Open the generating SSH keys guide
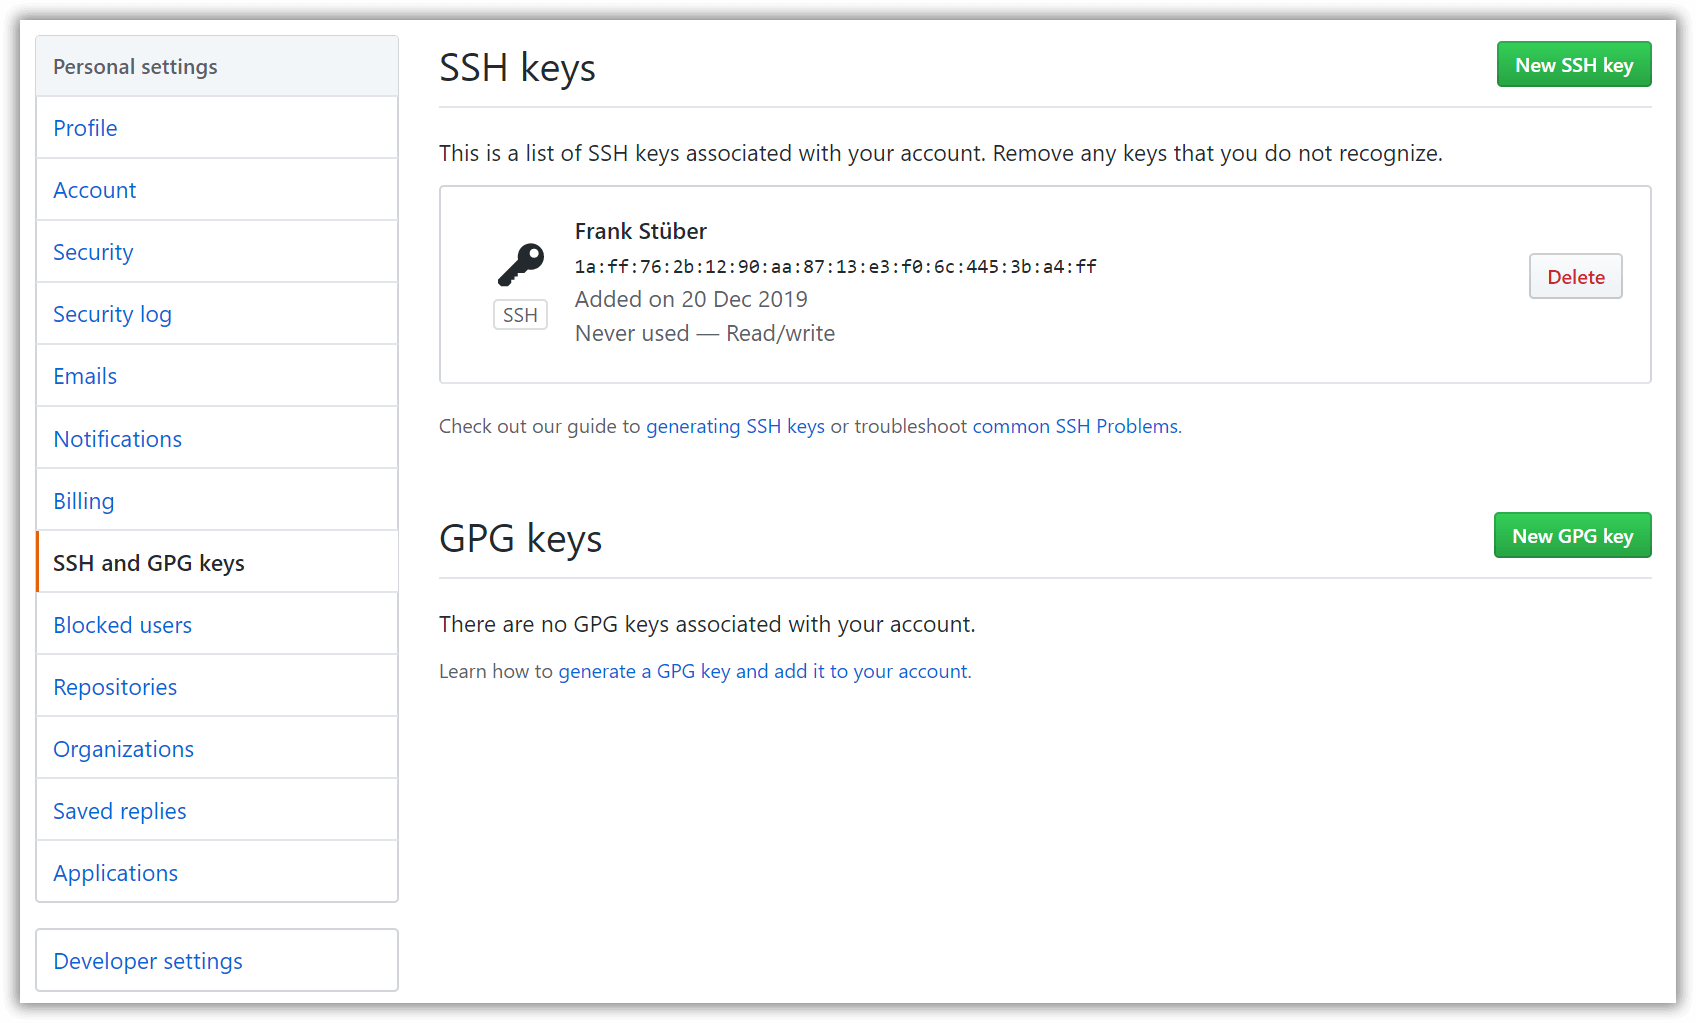Screen dimensions: 1696x1023 [734, 426]
